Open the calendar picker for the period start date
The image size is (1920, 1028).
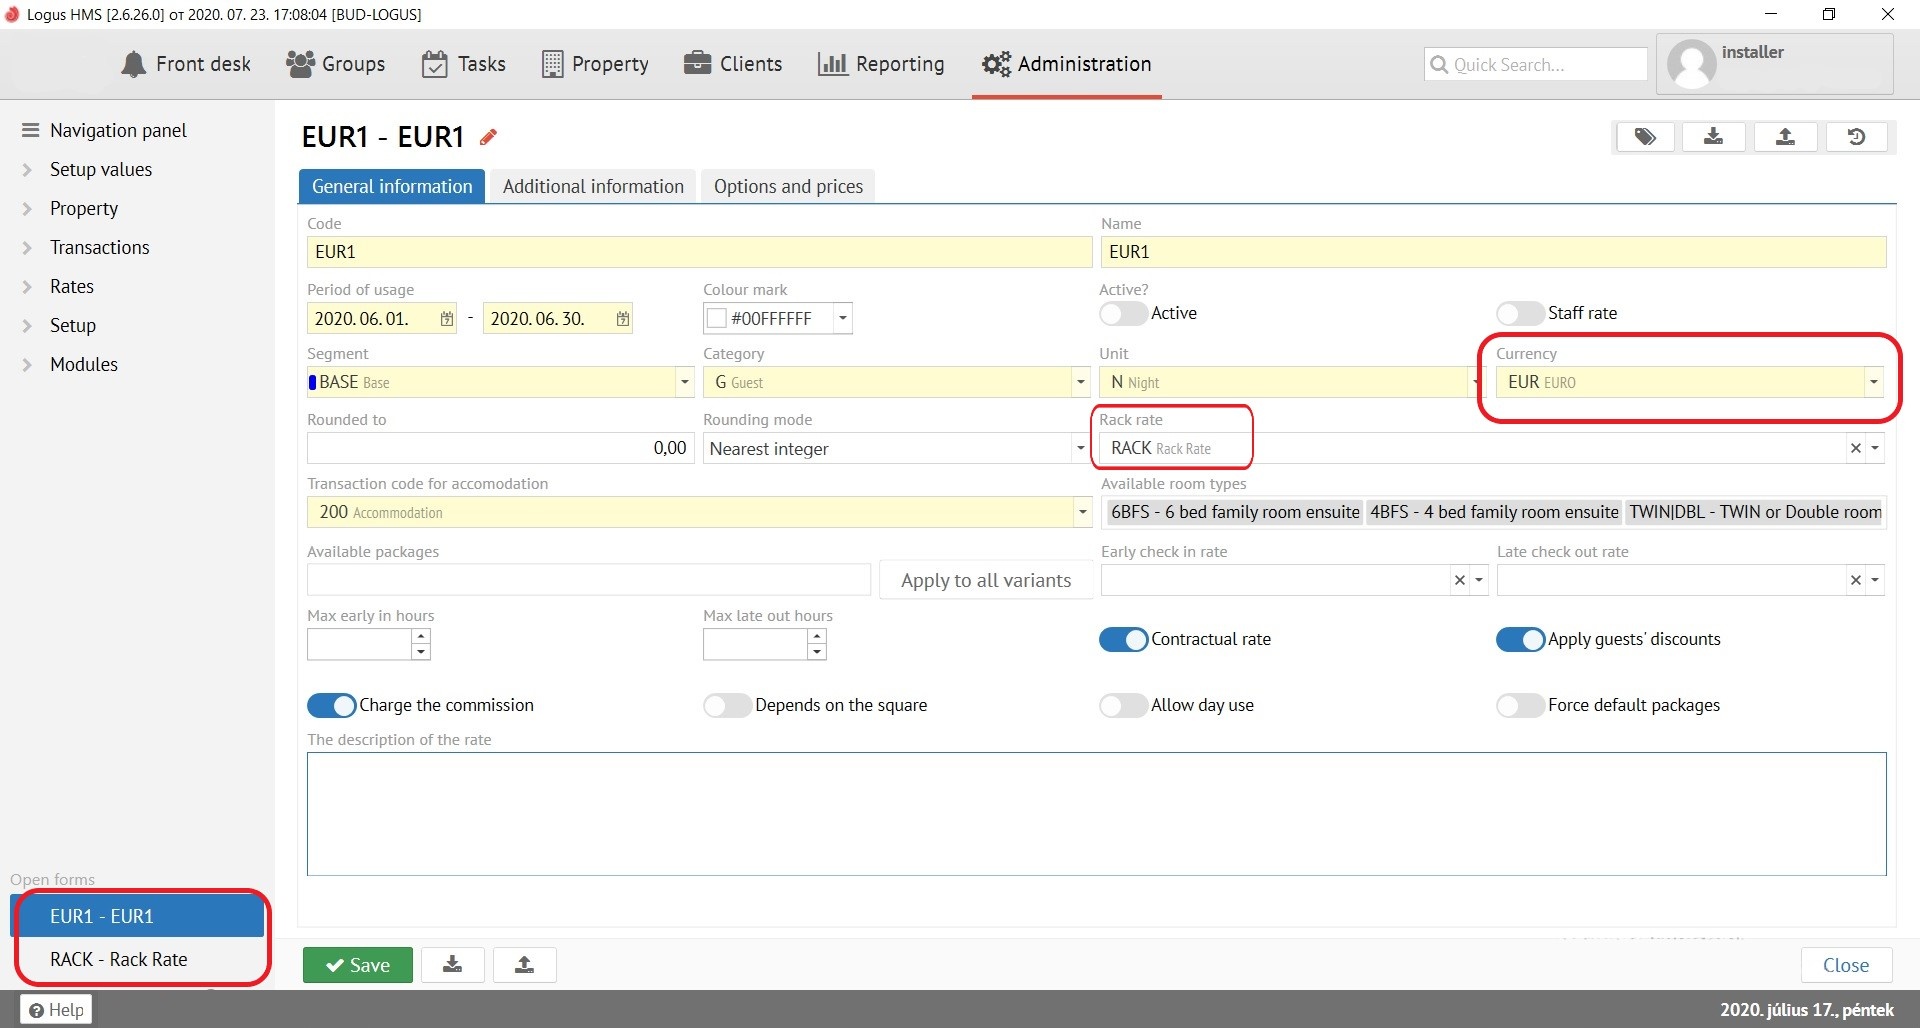pos(446,319)
